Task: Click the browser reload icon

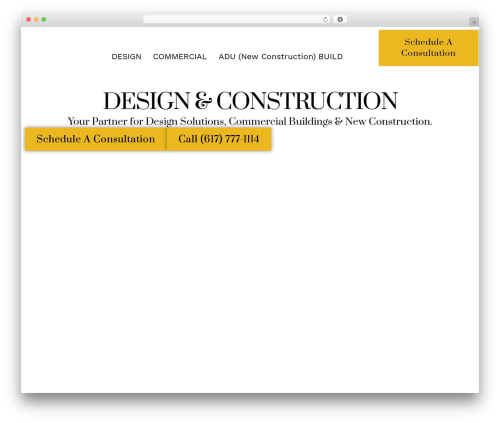Action: (x=325, y=19)
